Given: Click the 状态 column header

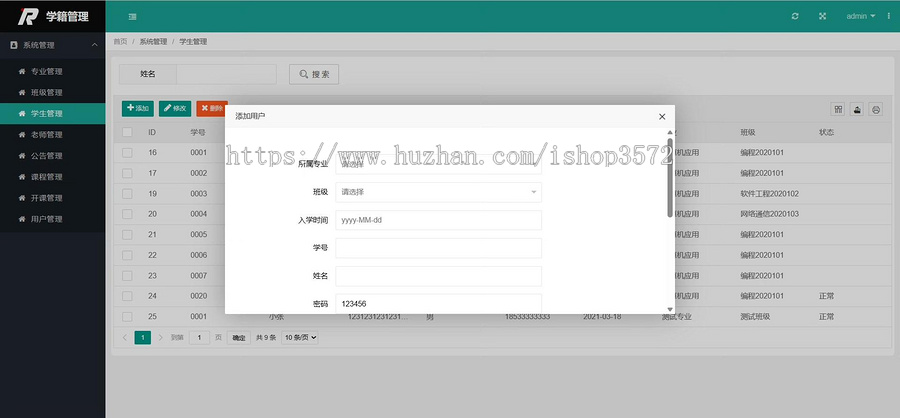Looking at the screenshot, I should pos(826,132).
